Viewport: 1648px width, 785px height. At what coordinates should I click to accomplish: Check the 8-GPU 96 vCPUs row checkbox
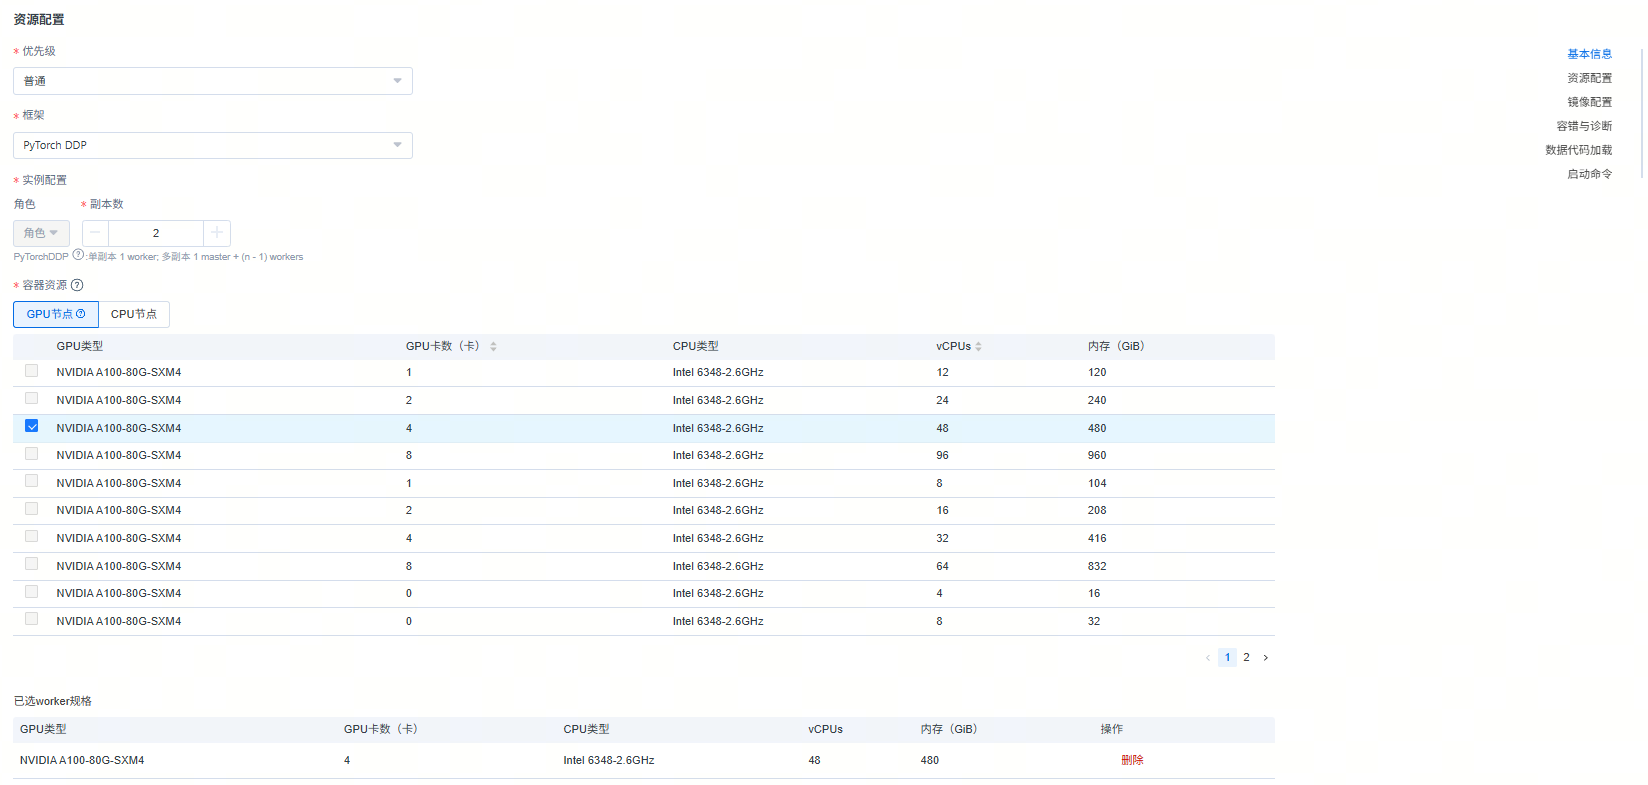pyautogui.click(x=32, y=454)
